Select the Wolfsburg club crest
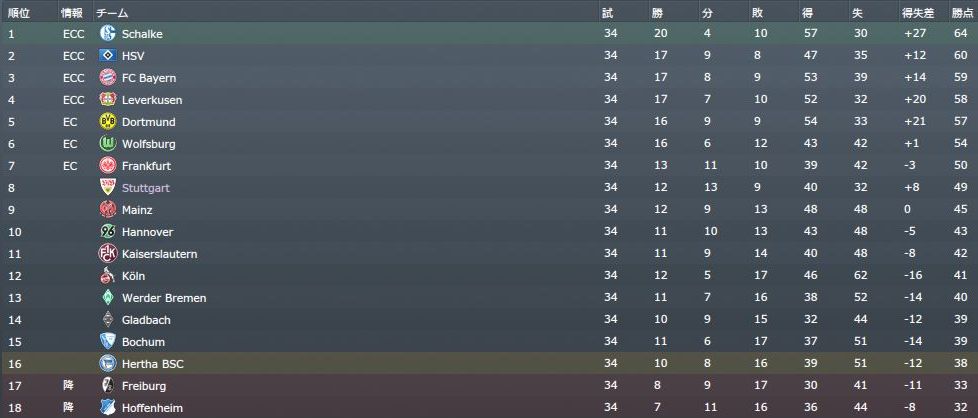The width and height of the screenshot is (978, 418). click(109, 144)
